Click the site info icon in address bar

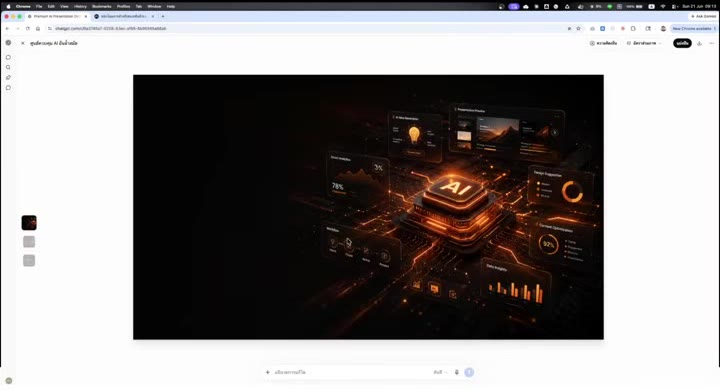pos(50,28)
